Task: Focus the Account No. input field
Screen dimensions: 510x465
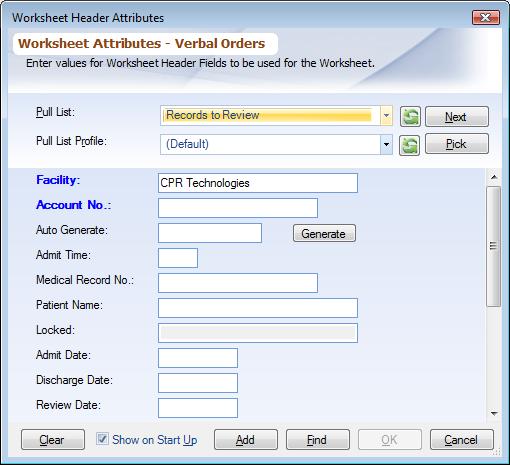Action: (x=238, y=208)
